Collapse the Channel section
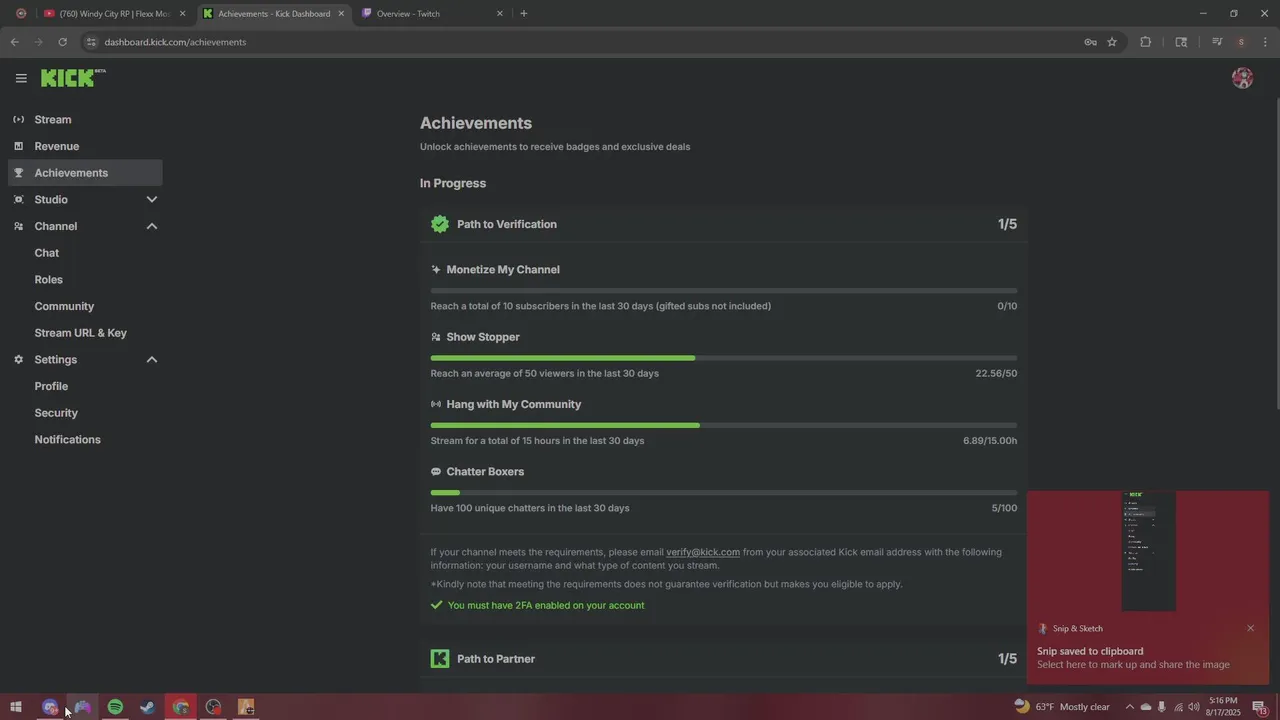 152,226
